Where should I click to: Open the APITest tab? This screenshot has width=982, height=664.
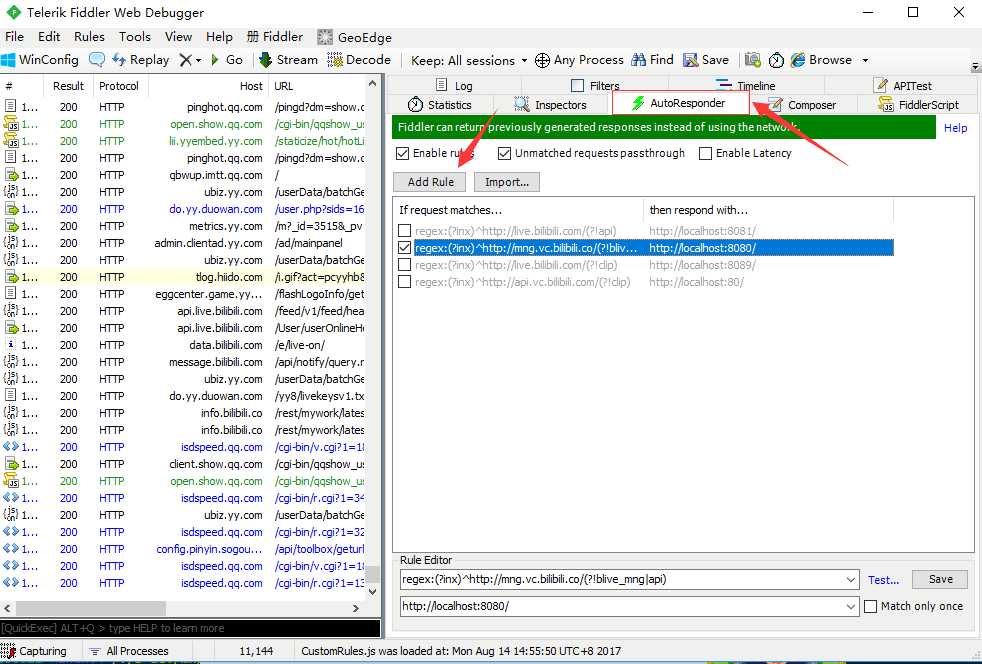902,85
